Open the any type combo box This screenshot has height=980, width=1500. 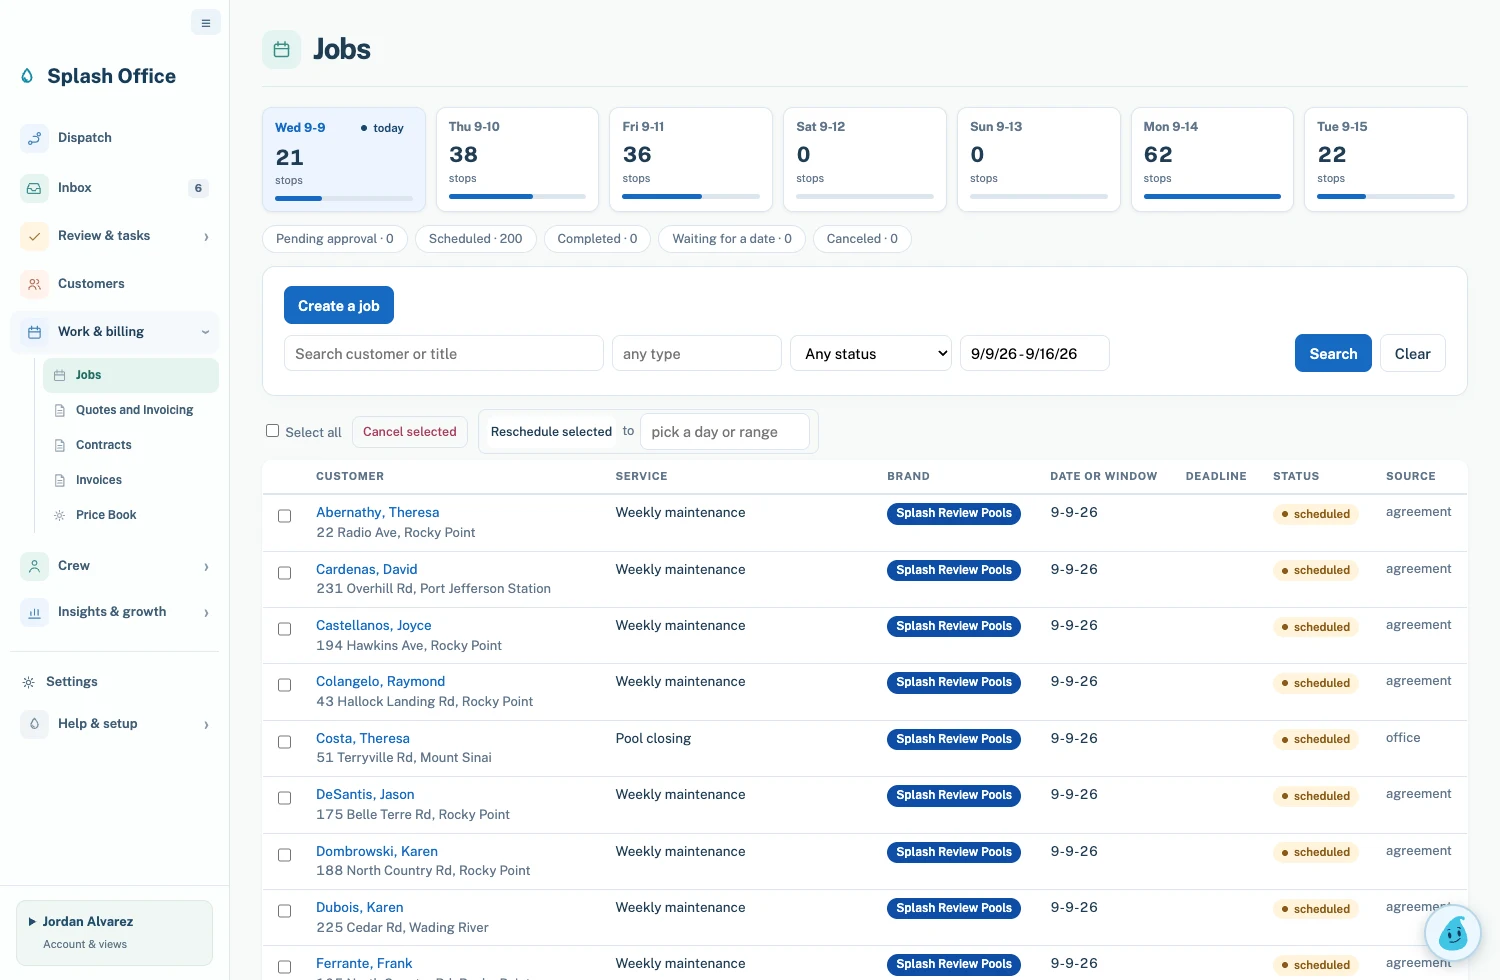click(696, 353)
